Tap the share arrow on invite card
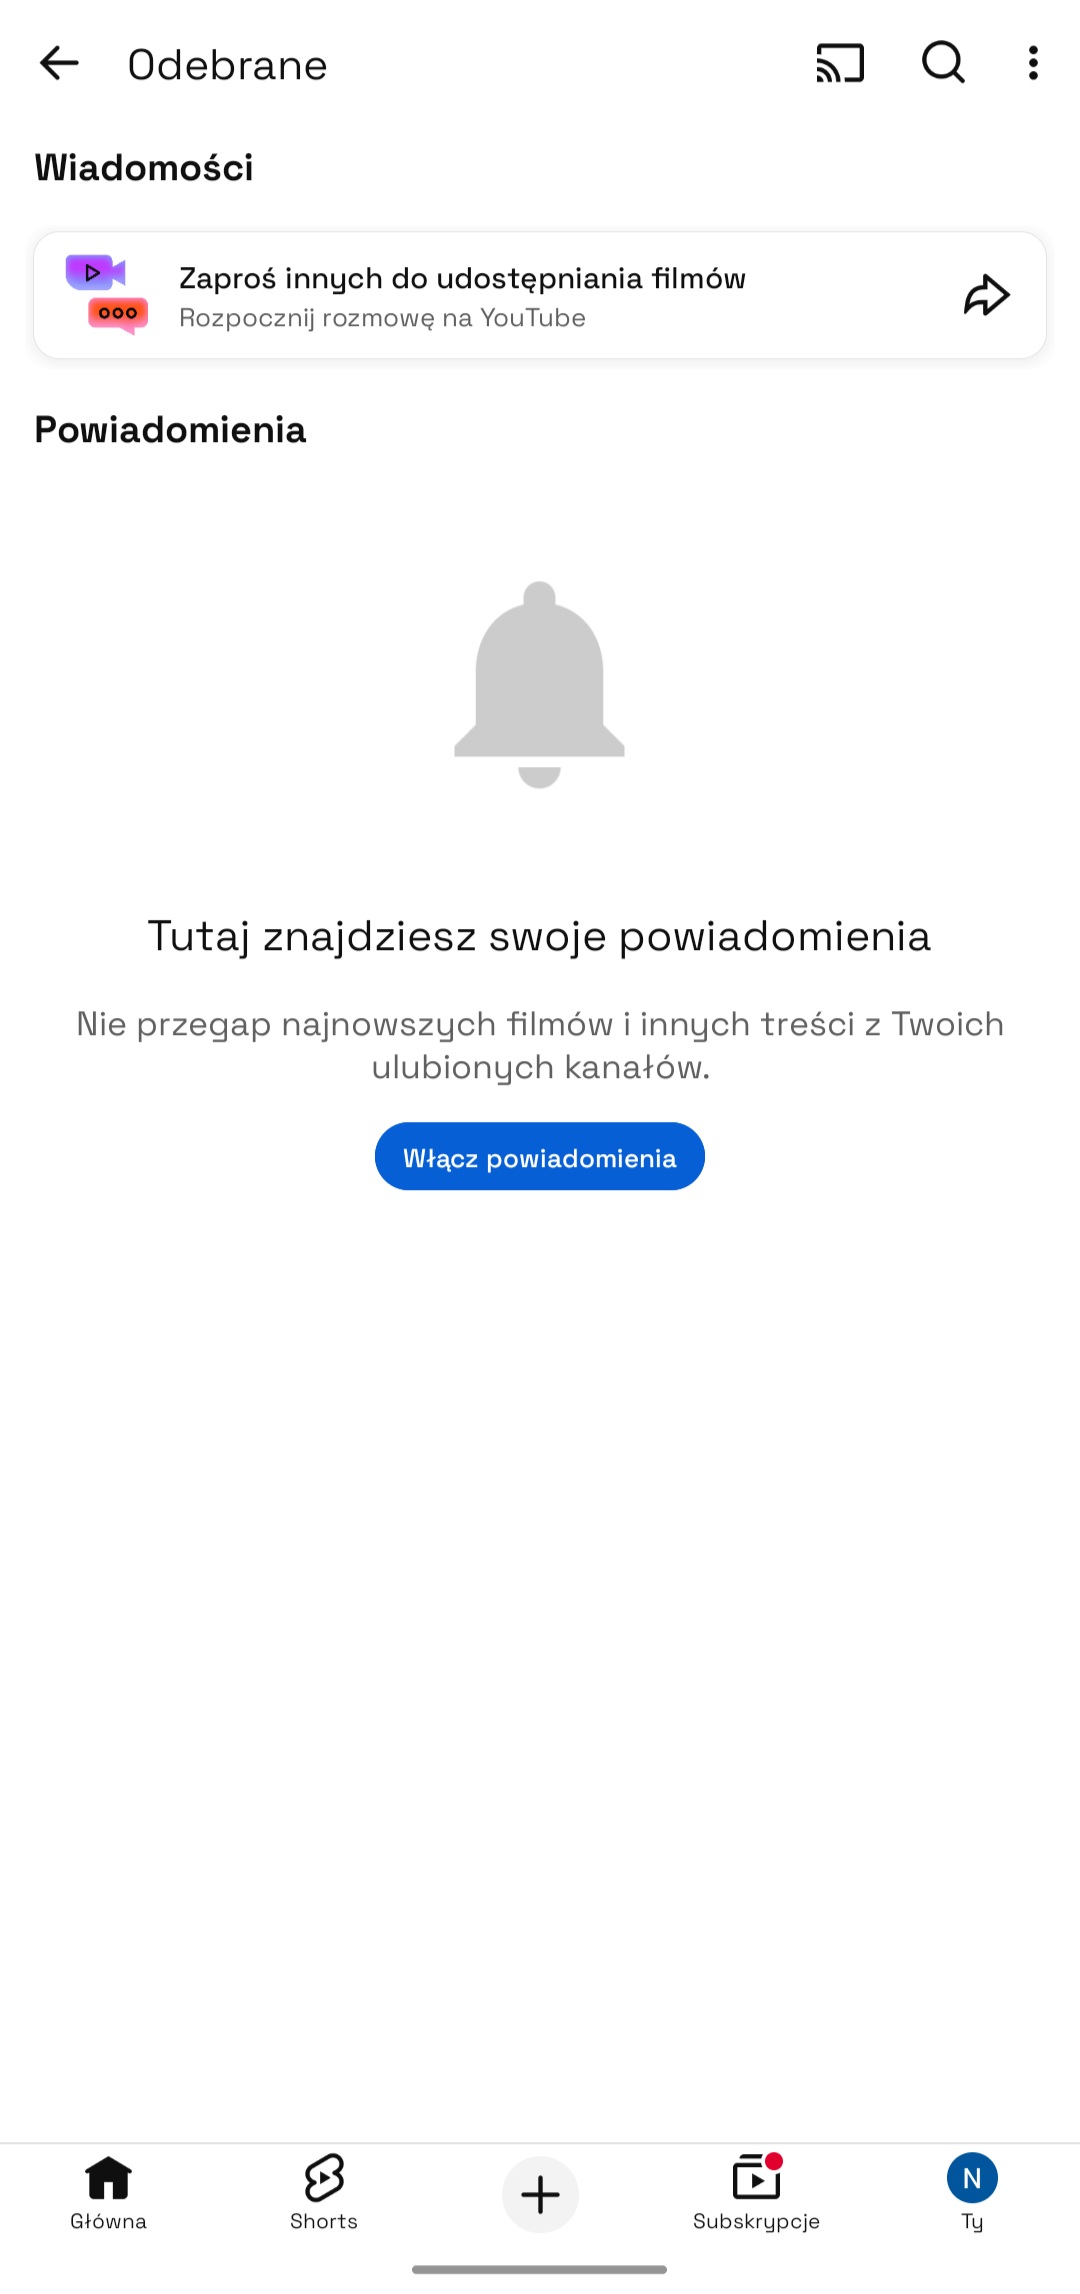The height and width of the screenshot is (2294, 1080). 987,295
